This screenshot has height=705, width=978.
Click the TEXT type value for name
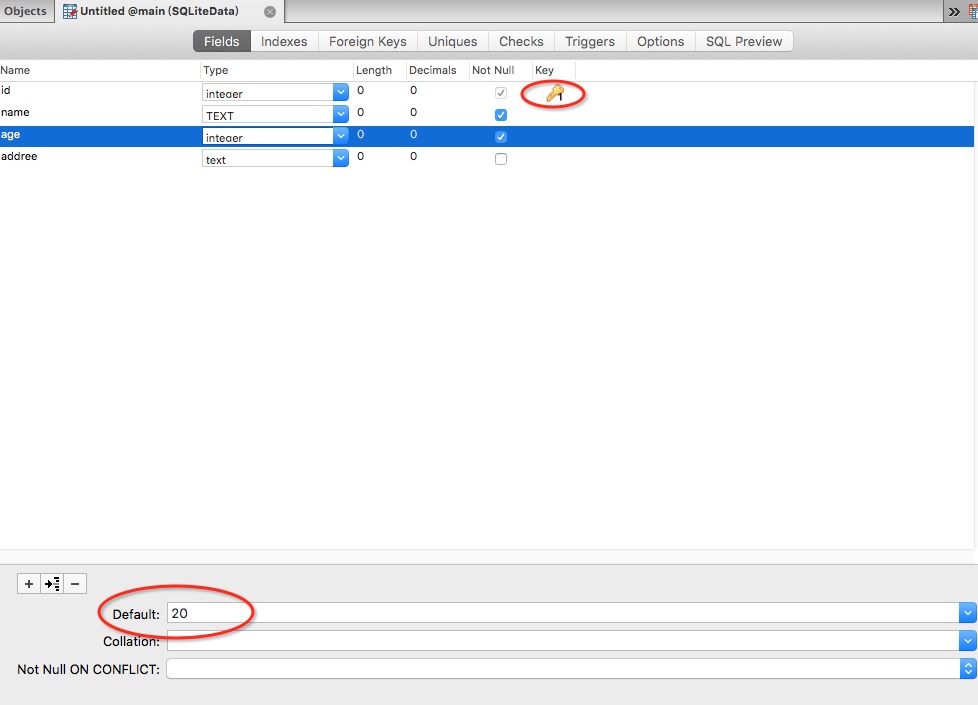220,116
